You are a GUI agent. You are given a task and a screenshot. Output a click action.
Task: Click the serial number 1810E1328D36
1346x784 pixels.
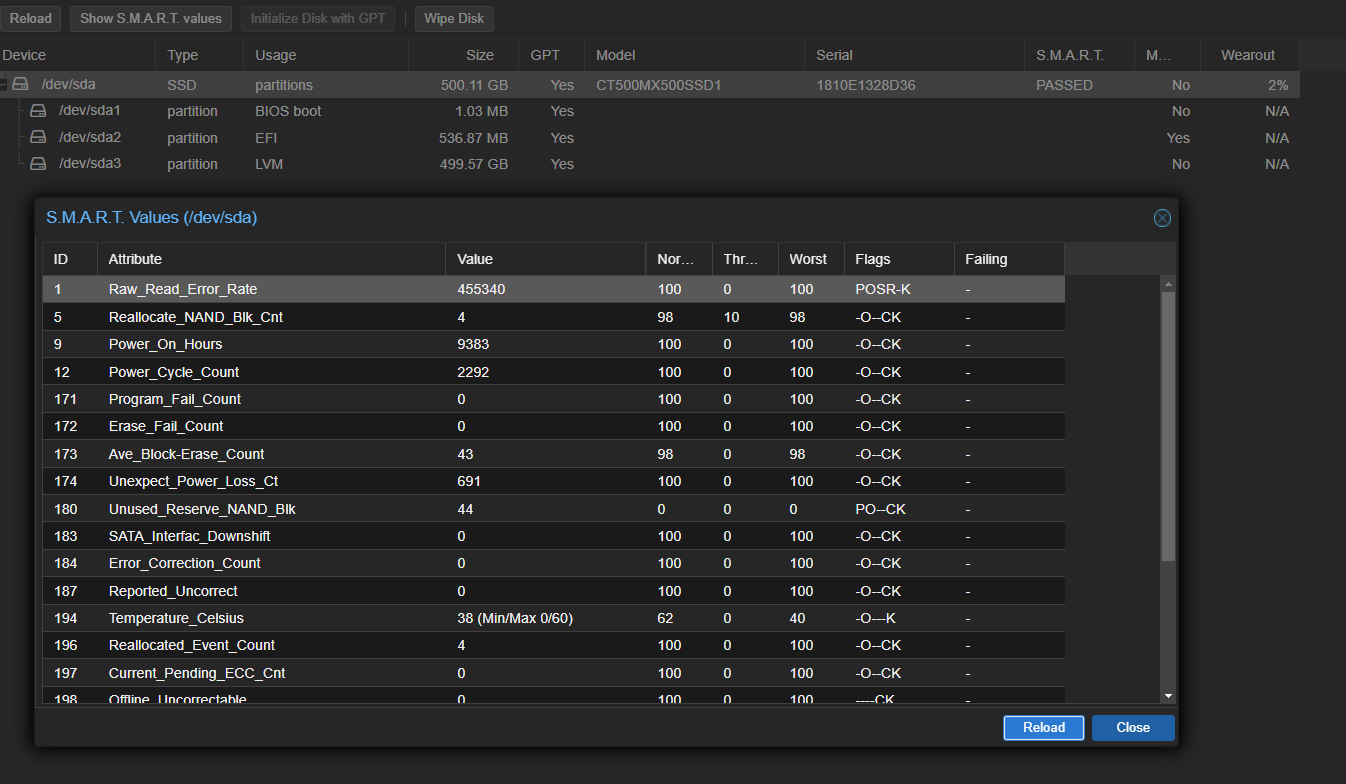coord(864,85)
